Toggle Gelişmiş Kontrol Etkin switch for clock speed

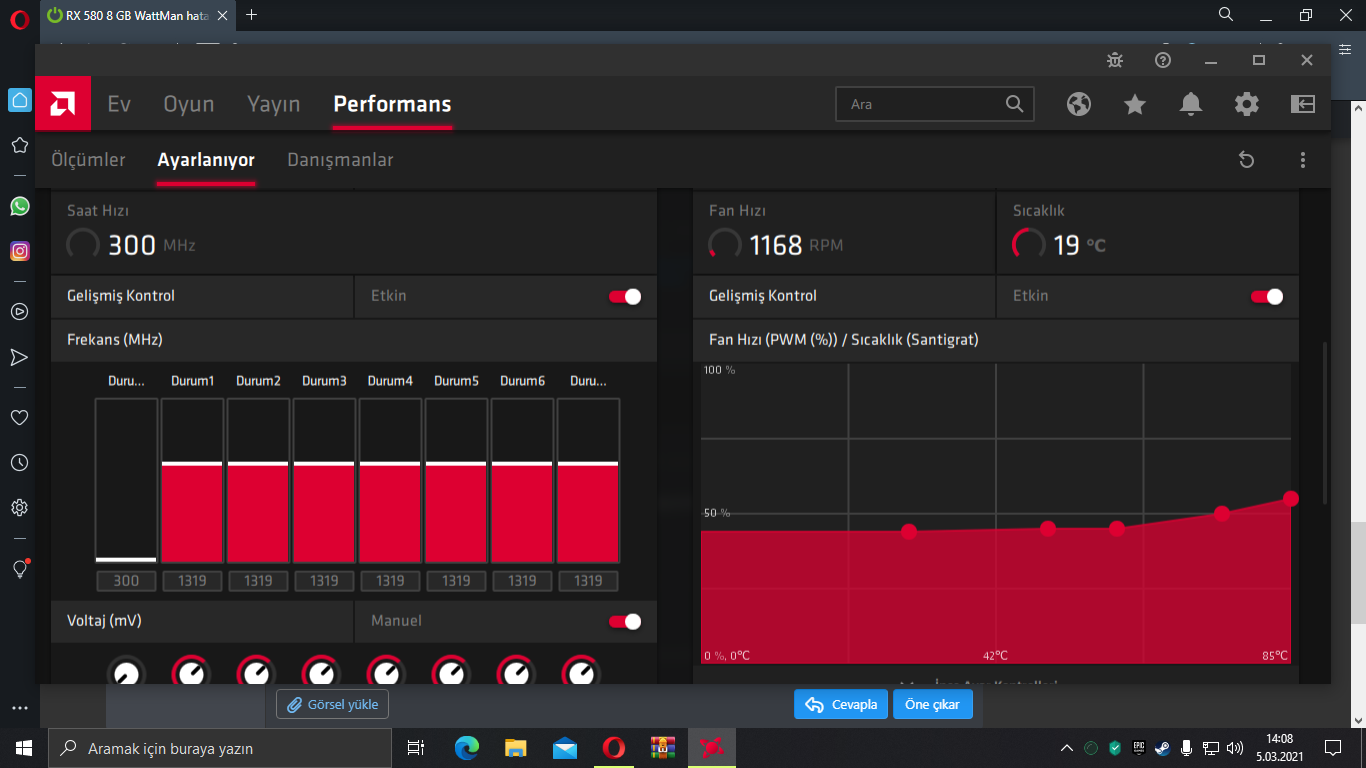(x=625, y=296)
